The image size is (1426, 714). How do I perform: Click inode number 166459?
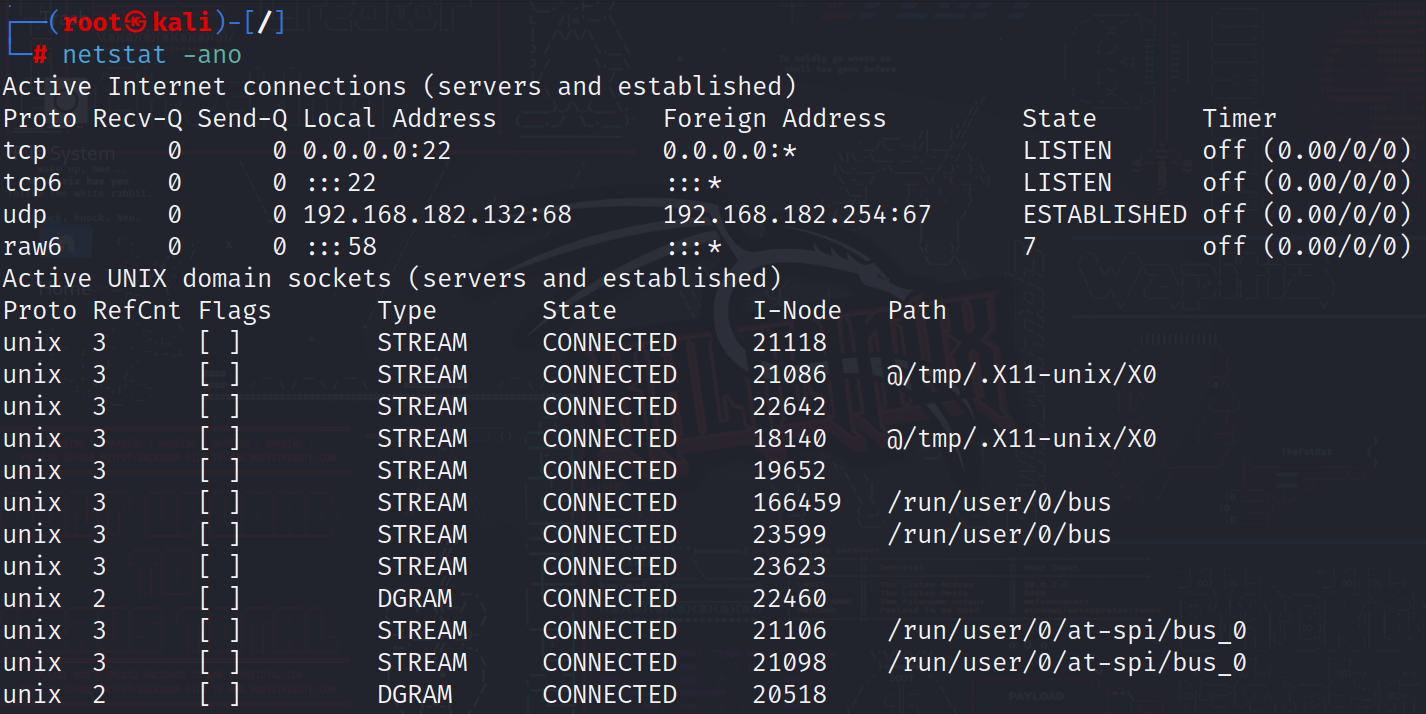point(797,503)
